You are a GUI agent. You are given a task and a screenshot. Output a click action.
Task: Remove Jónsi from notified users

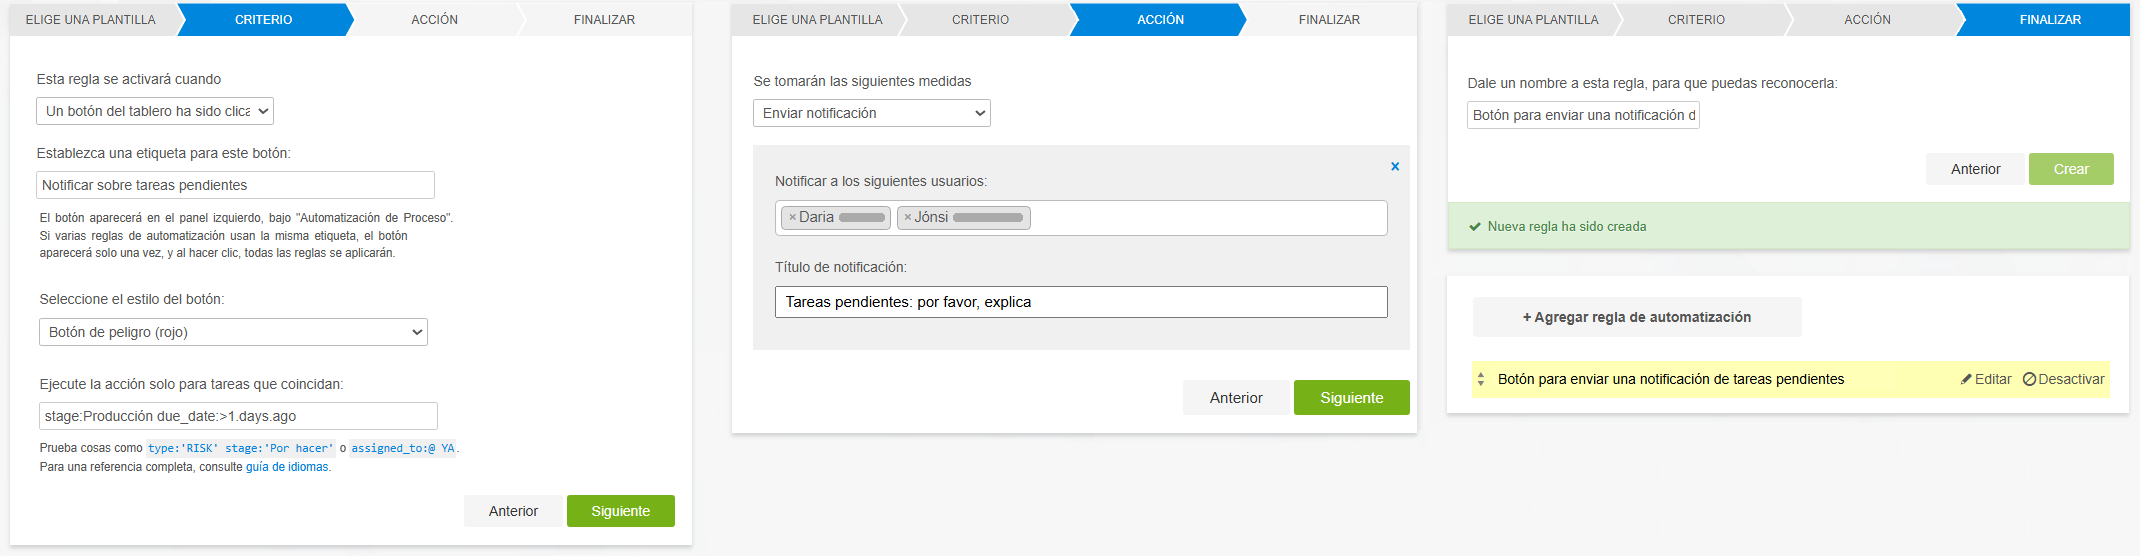click(x=907, y=217)
